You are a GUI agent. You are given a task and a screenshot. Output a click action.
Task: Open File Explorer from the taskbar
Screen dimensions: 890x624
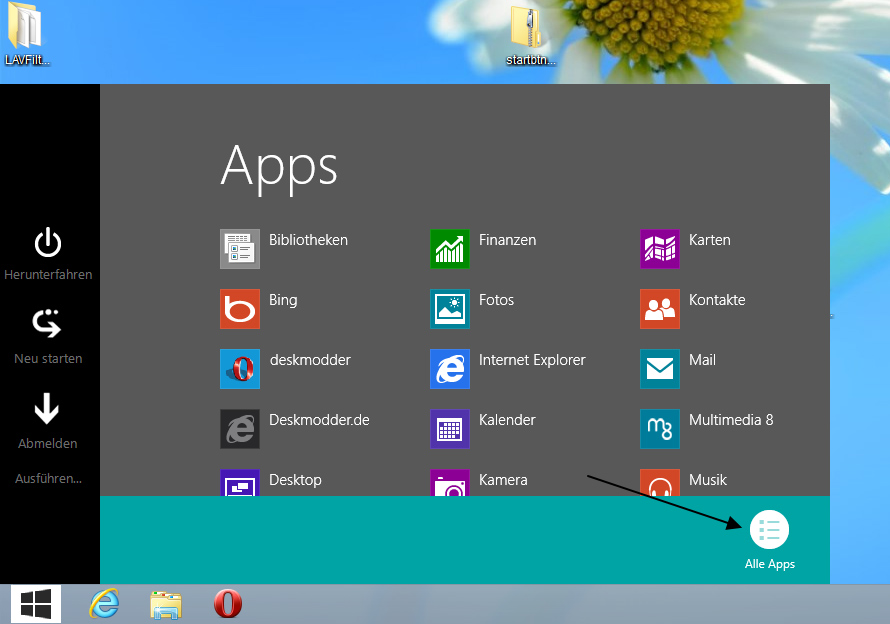tap(166, 605)
